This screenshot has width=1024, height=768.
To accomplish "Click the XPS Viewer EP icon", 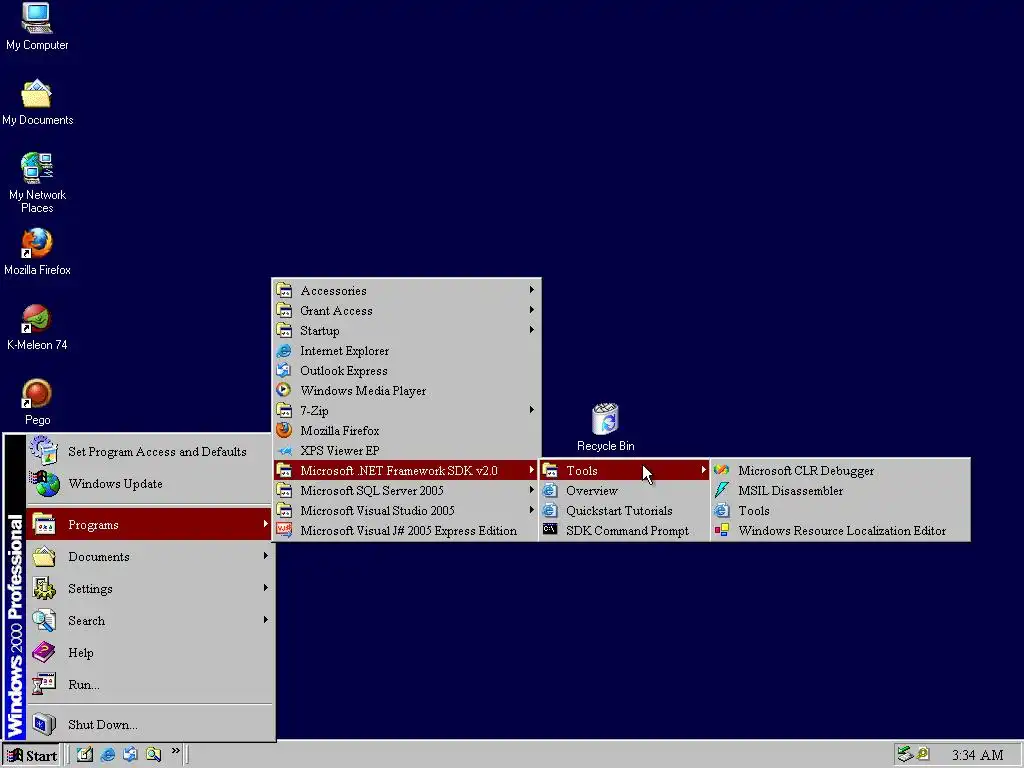I will [284, 451].
